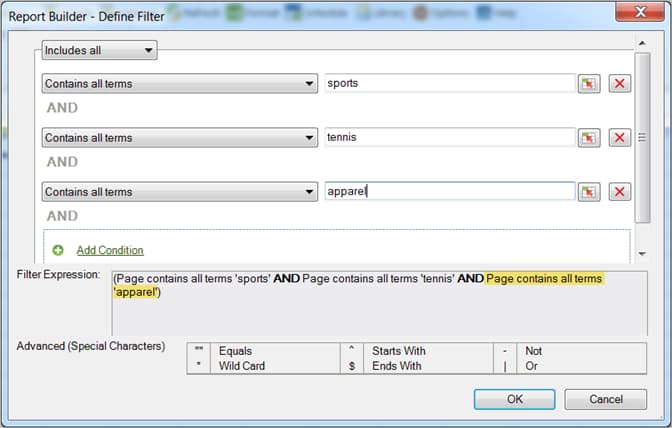This screenshot has width=672, height=428.
Task: Click the vertical scrollbar thumb
Action: point(642,138)
